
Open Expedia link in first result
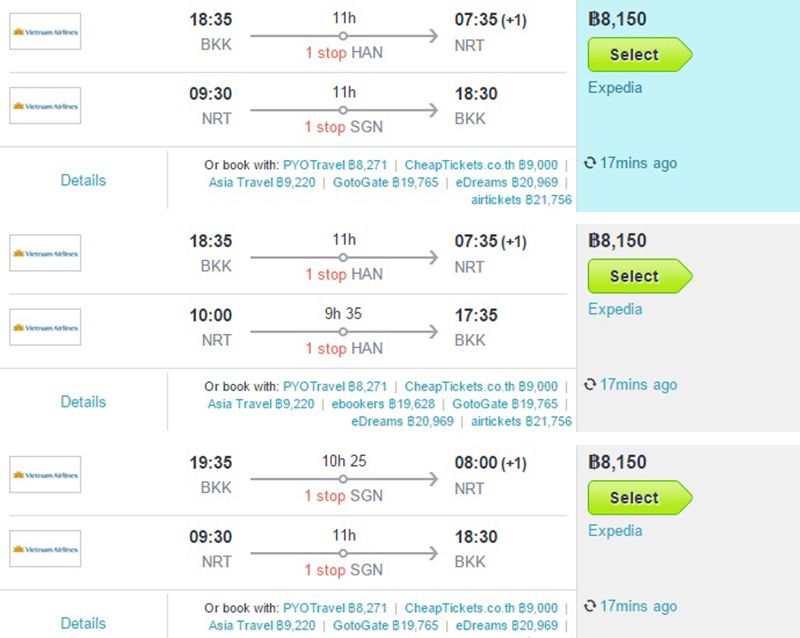615,88
